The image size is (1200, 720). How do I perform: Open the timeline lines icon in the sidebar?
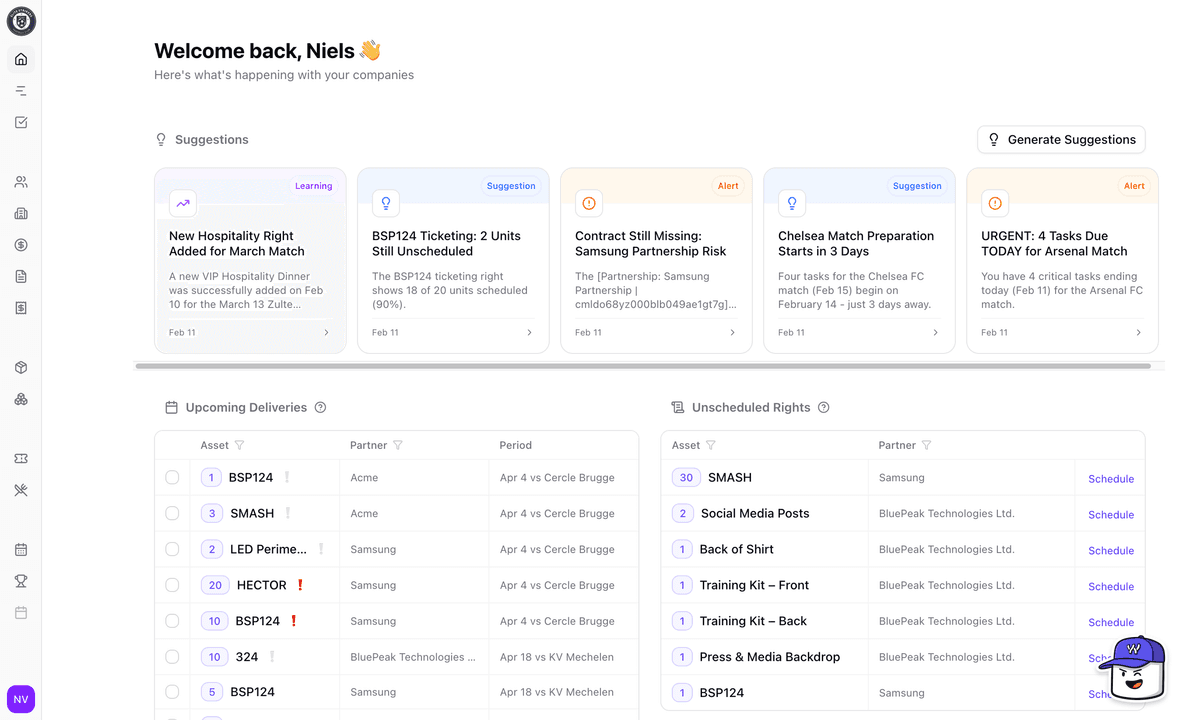tap(21, 91)
